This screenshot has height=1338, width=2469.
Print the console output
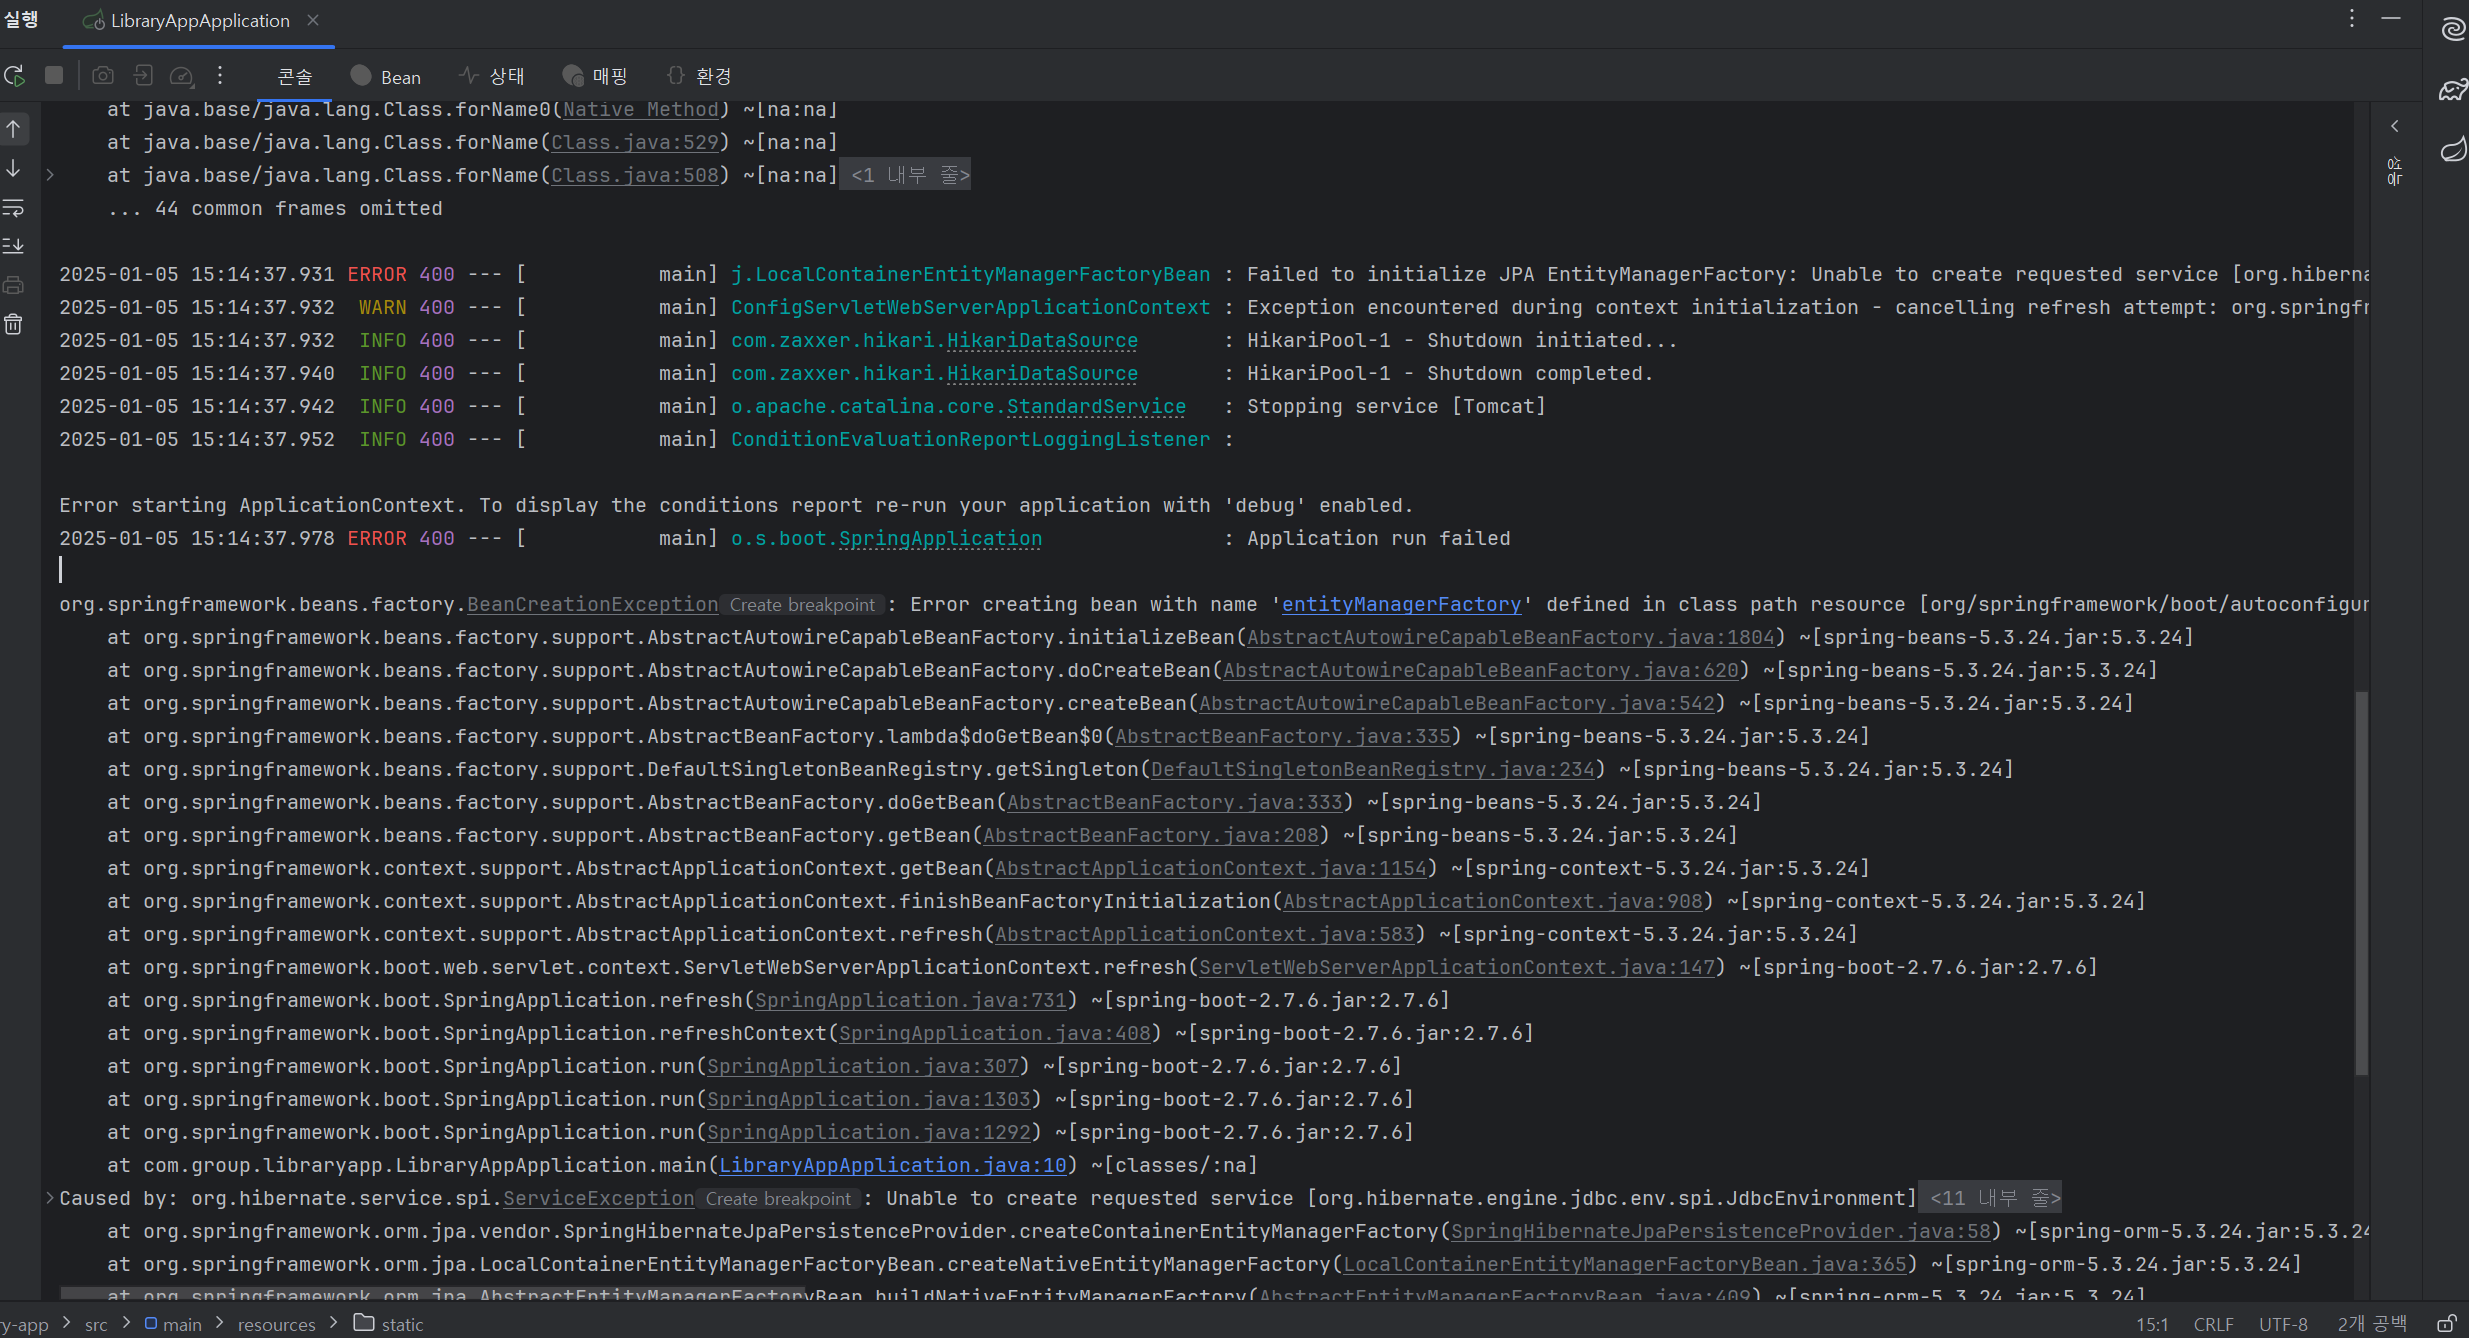tap(14, 286)
